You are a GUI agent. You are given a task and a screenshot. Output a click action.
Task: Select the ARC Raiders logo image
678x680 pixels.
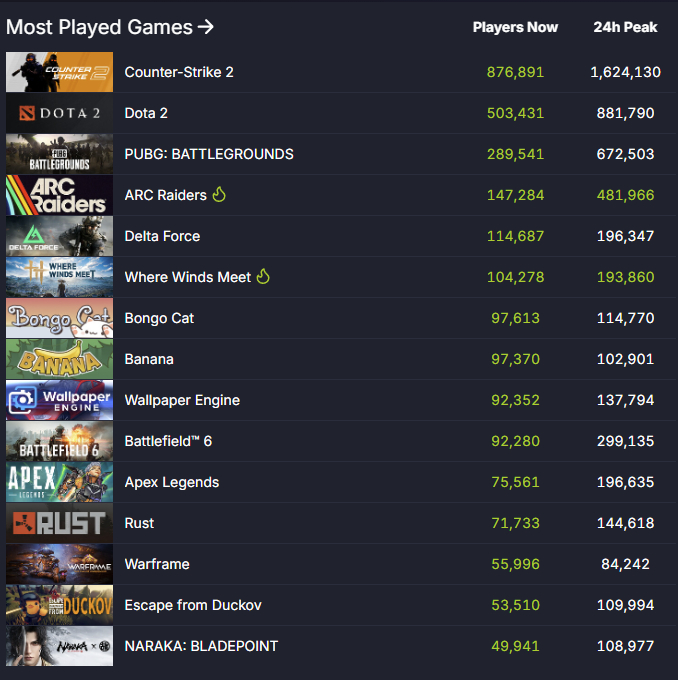coord(59,195)
